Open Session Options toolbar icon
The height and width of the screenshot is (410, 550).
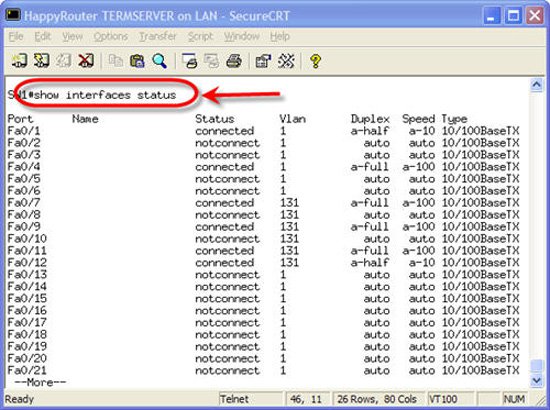[263, 61]
